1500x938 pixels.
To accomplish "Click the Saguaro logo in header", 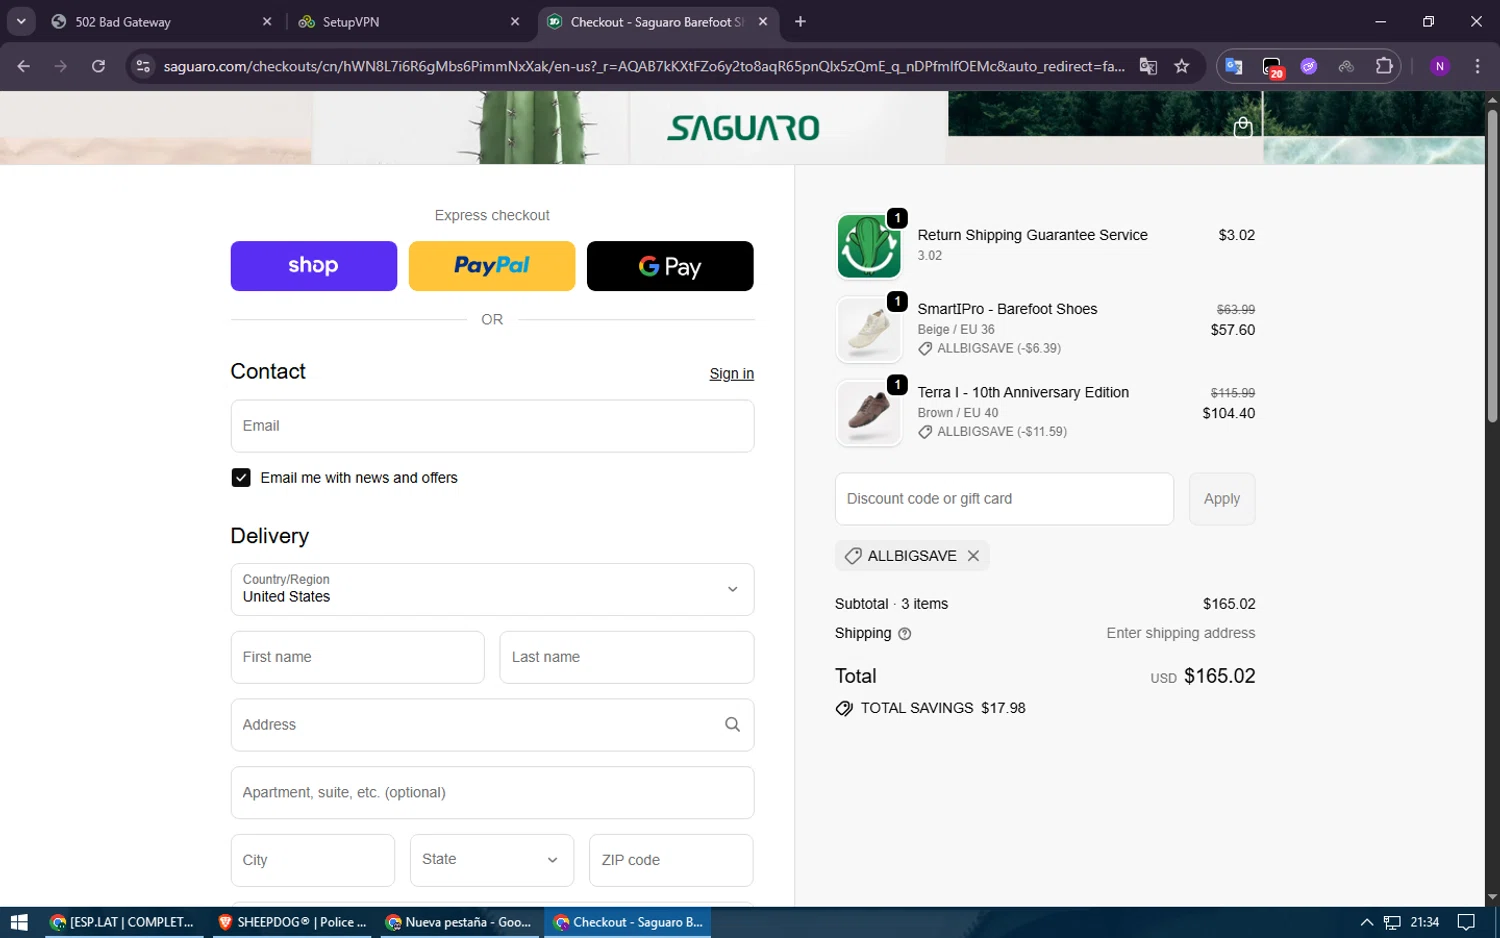I will pyautogui.click(x=743, y=128).
